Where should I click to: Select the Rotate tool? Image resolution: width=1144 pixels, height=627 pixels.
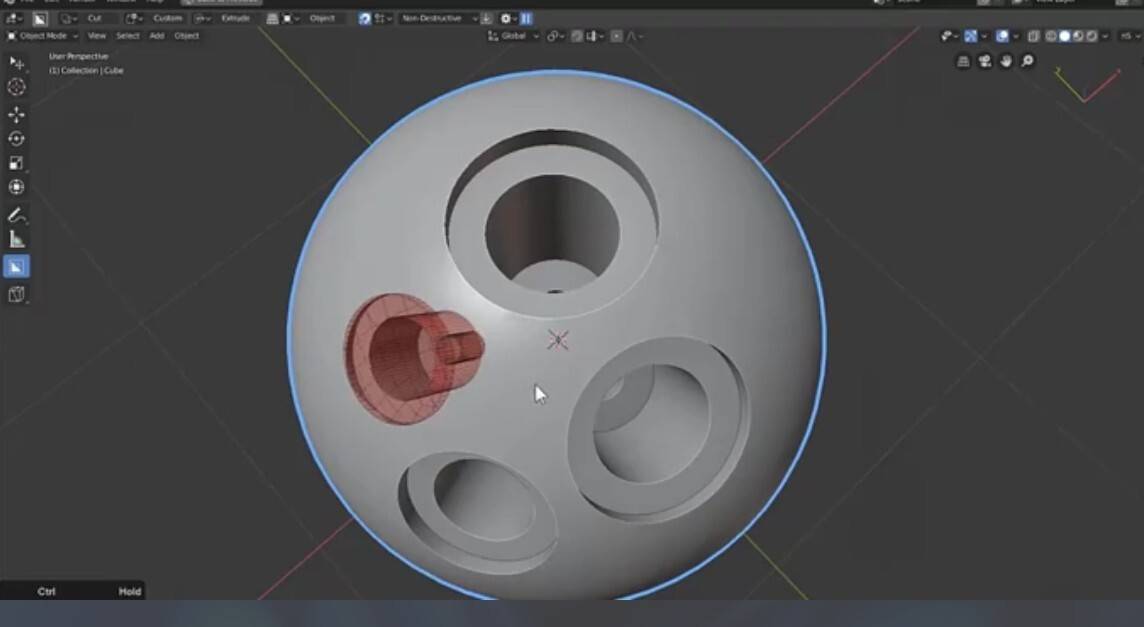[15, 140]
